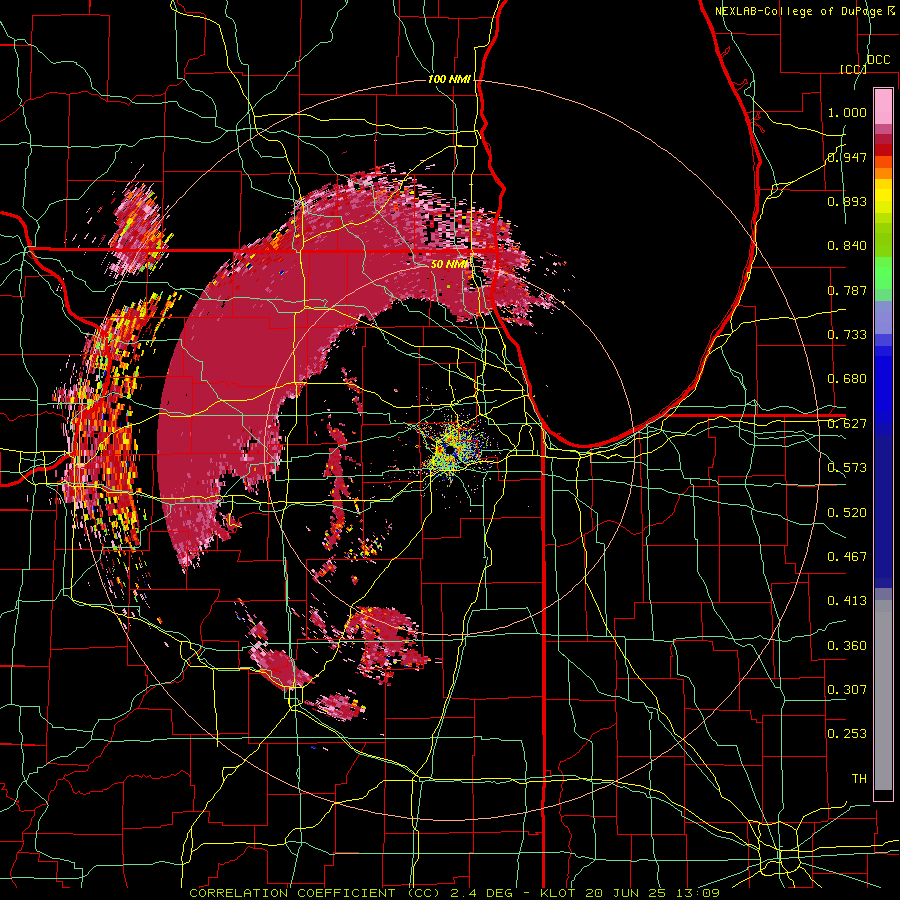The height and width of the screenshot is (900, 900).
Task: Click the 20 JUN 25 date text
Action: [624, 893]
